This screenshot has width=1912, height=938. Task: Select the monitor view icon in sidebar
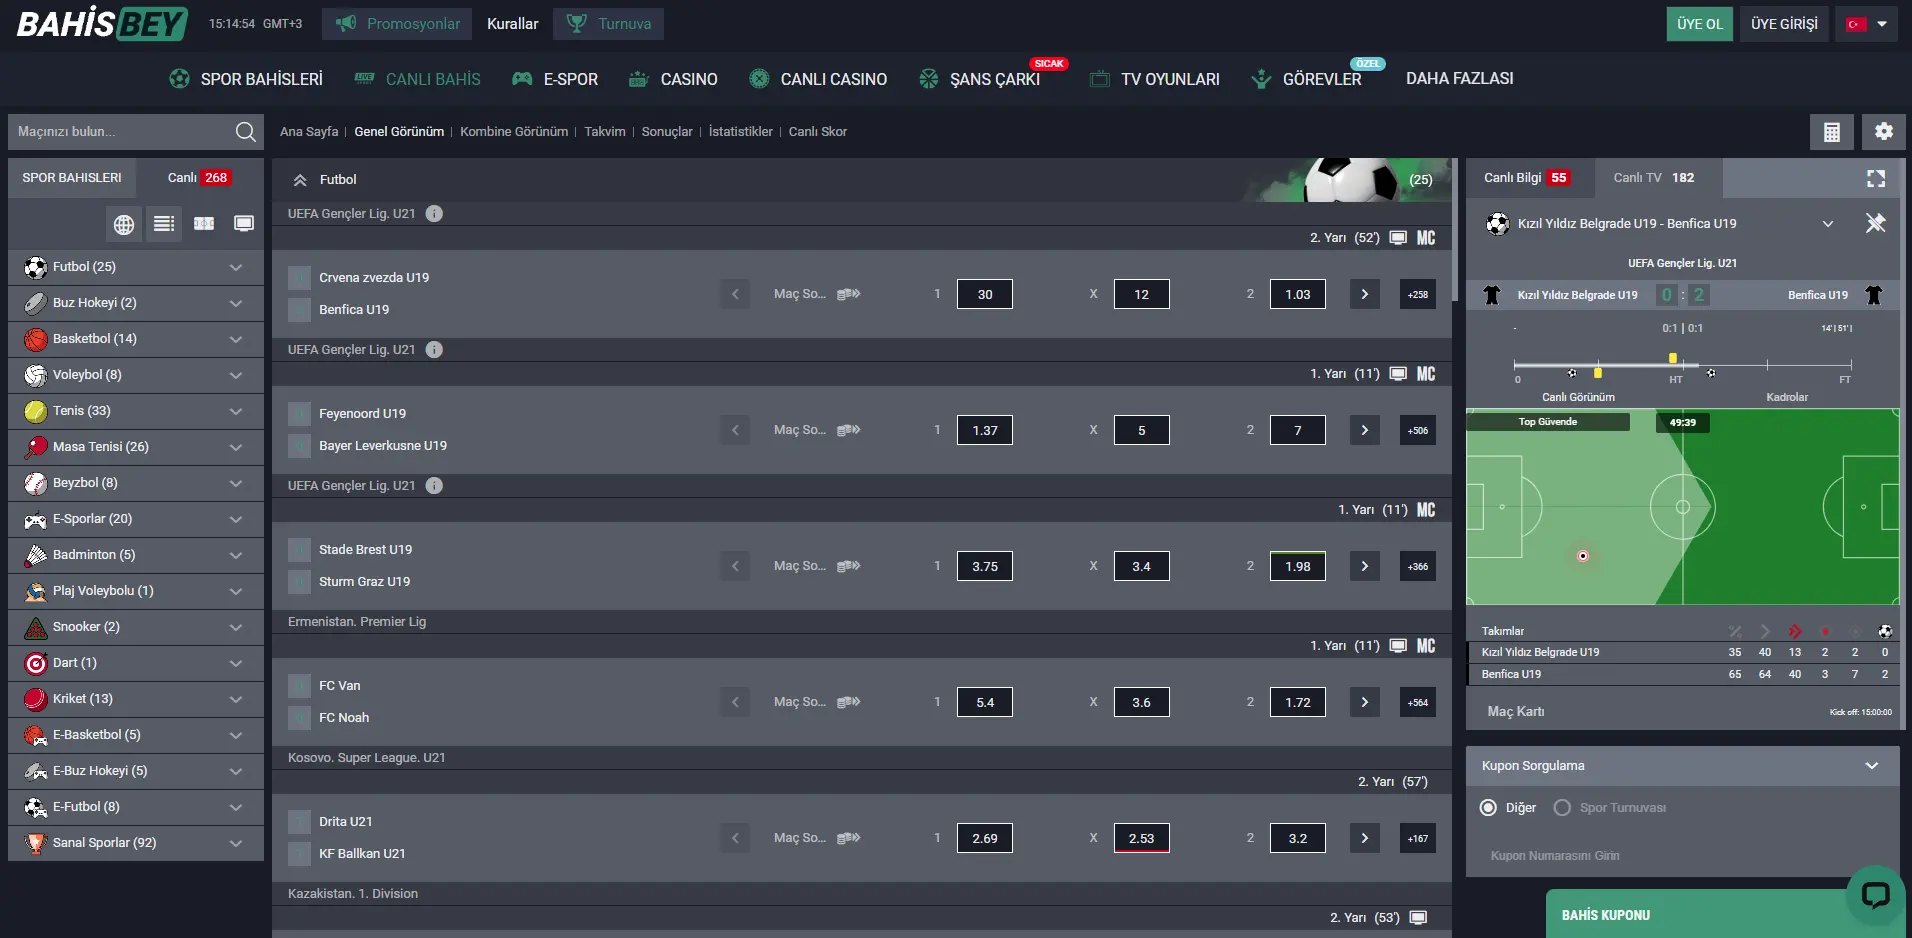tap(244, 224)
